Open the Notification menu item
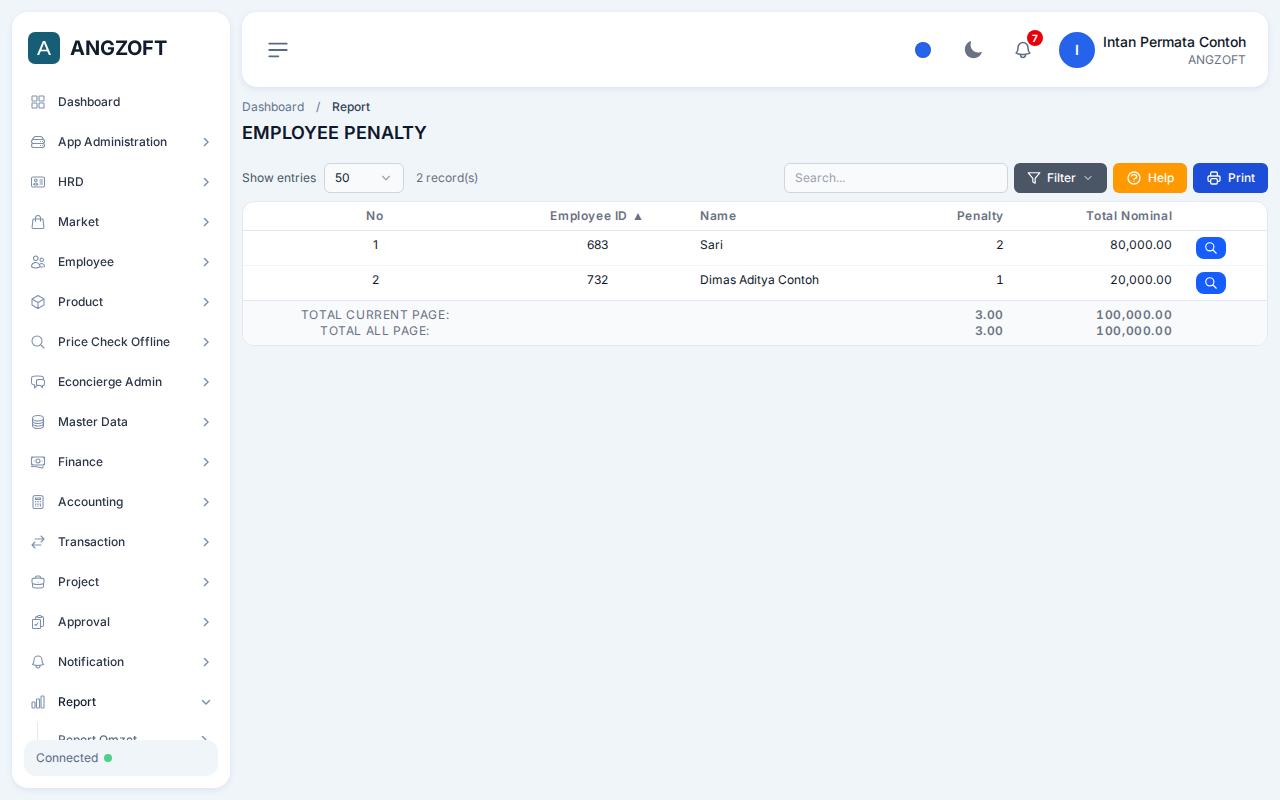 click(x=121, y=662)
